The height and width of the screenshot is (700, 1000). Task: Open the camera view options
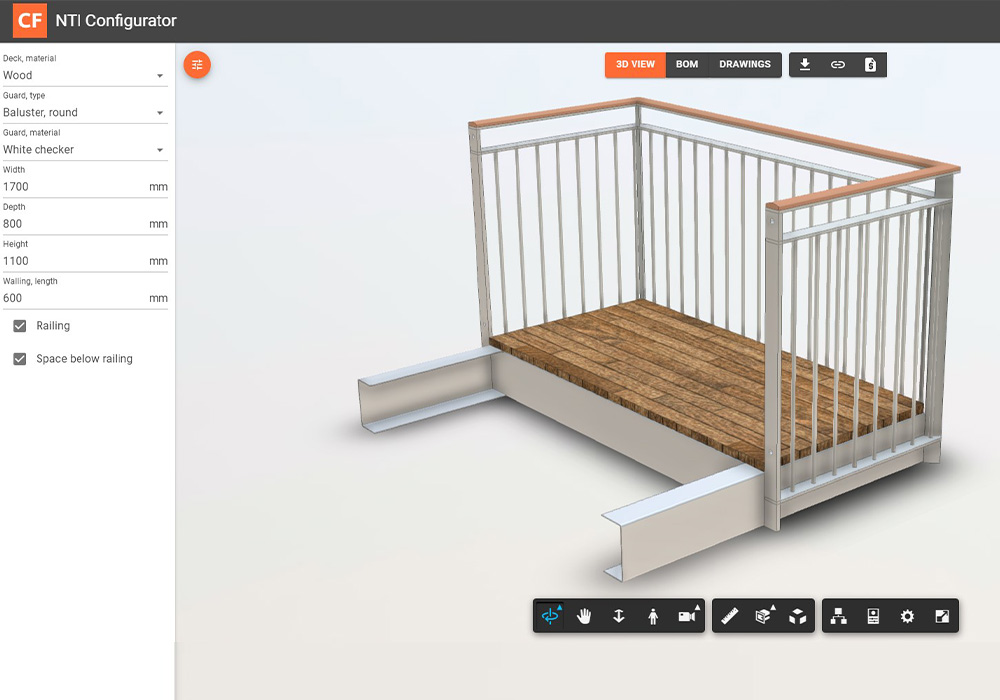pos(687,617)
